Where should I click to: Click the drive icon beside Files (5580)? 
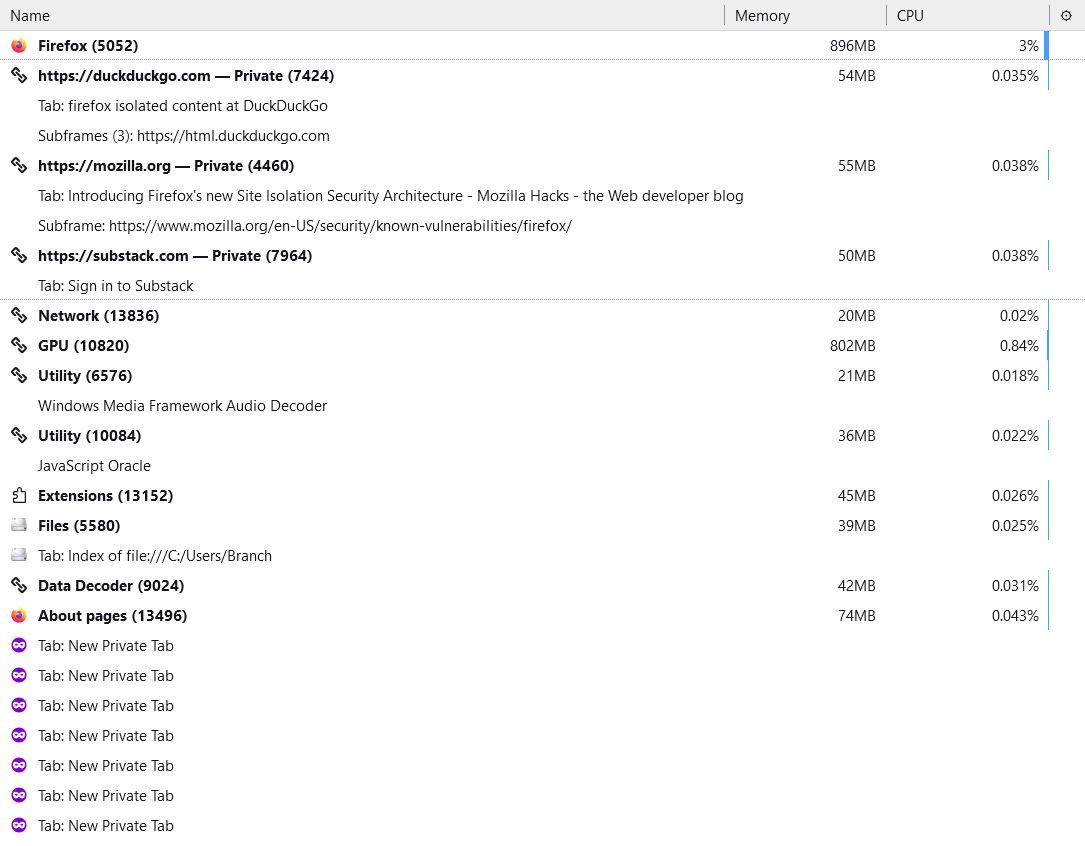19,525
